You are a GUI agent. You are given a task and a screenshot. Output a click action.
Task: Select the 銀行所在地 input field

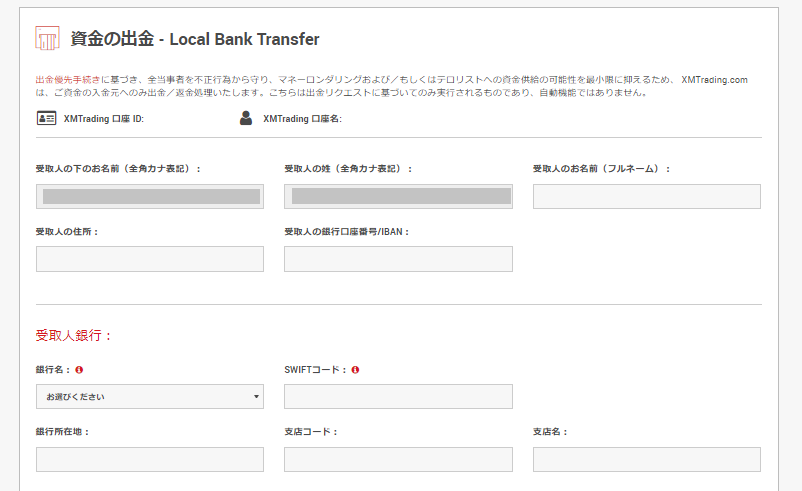150,459
